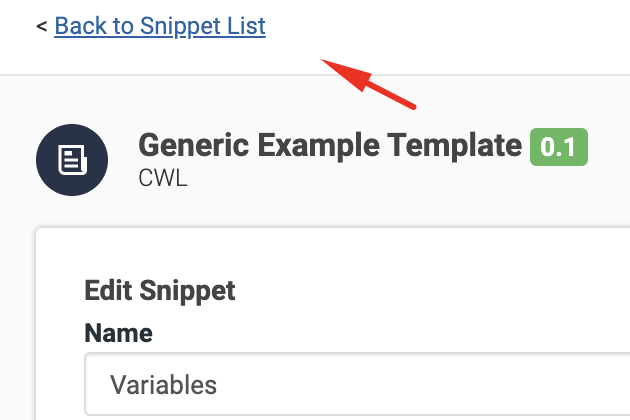Place cursor after the word Variables
This screenshot has width=630, height=420.
pyautogui.click(x=219, y=385)
